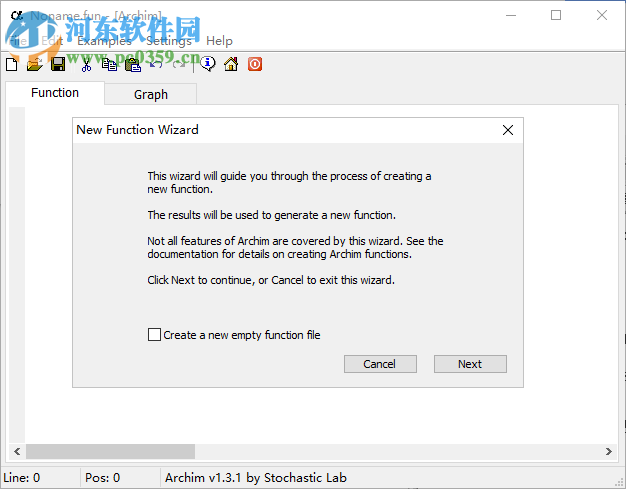Click 'Archim v1.3.1 by Stochastic Lab' status text
626x489 pixels.
pos(256,478)
